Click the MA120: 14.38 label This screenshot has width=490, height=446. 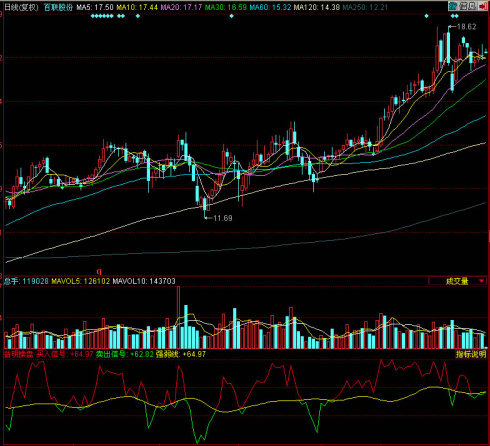[317, 7]
